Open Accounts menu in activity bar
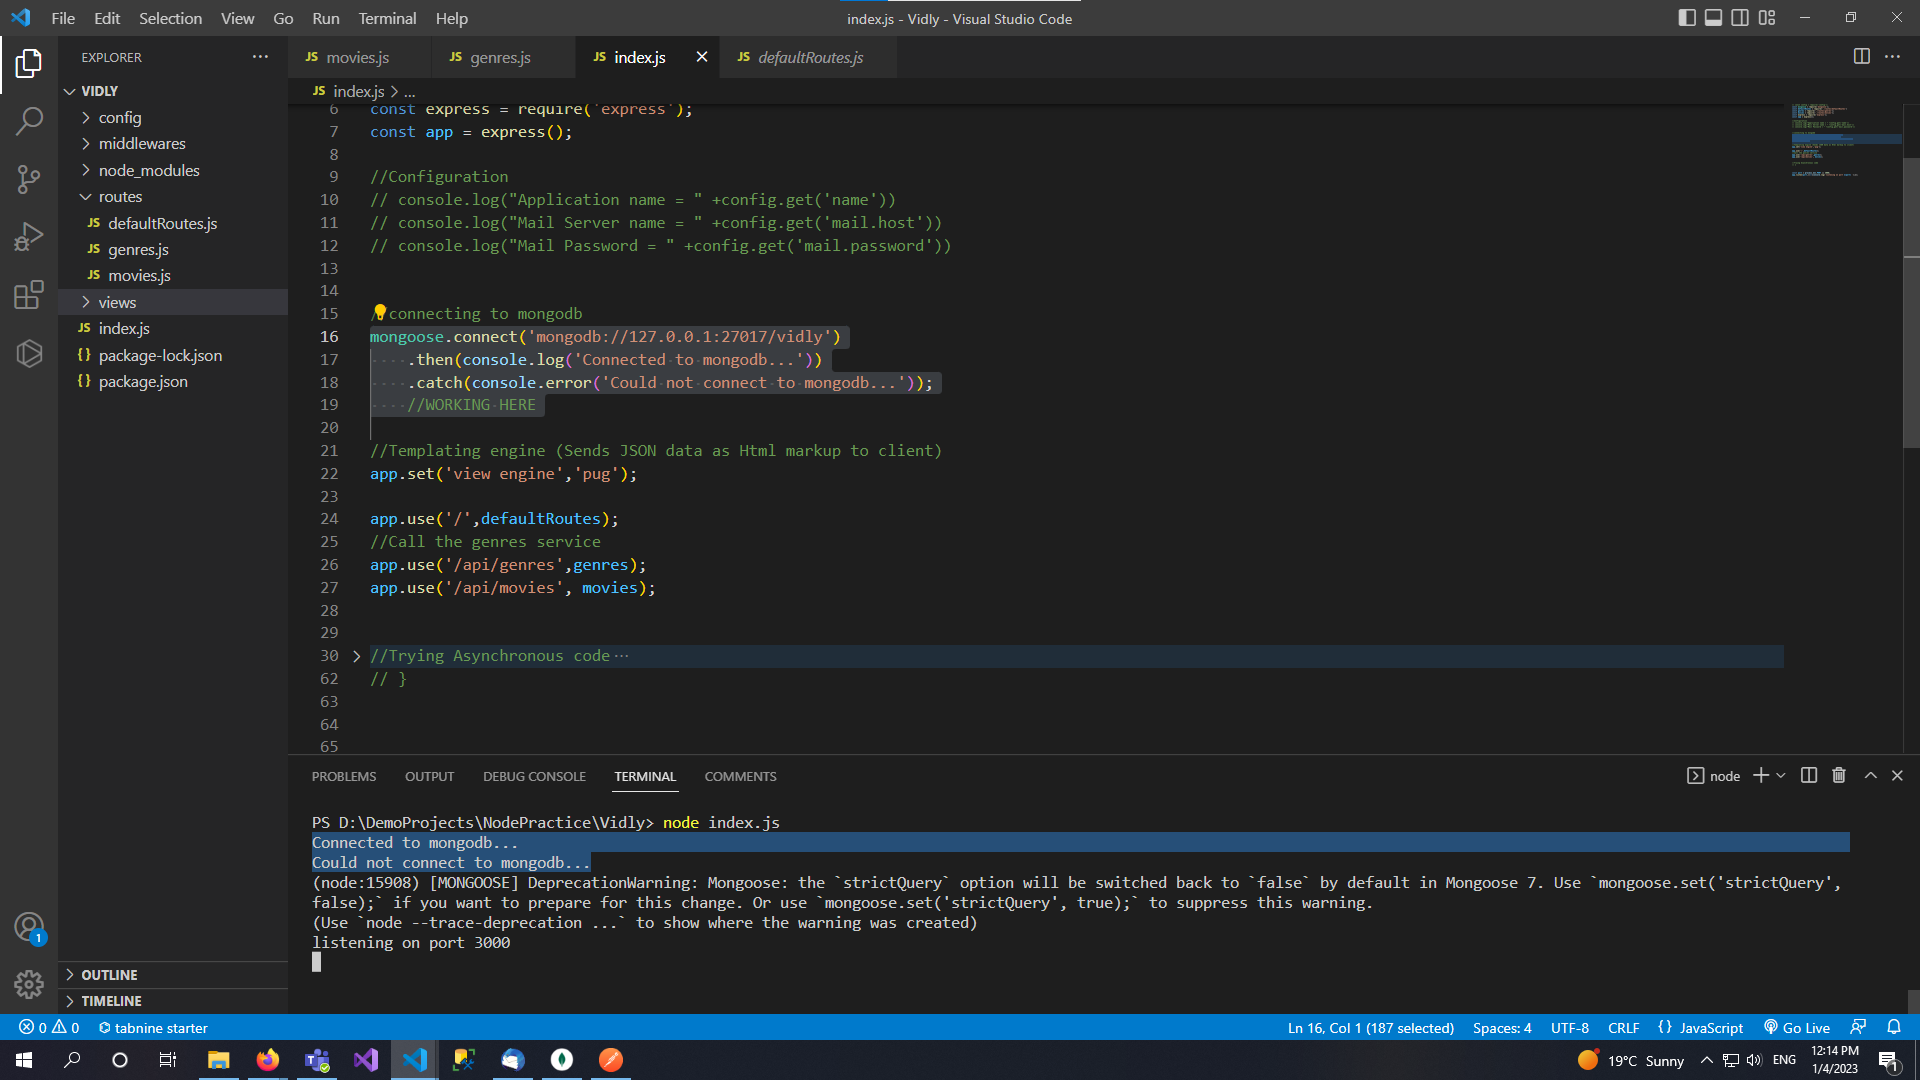 click(29, 927)
